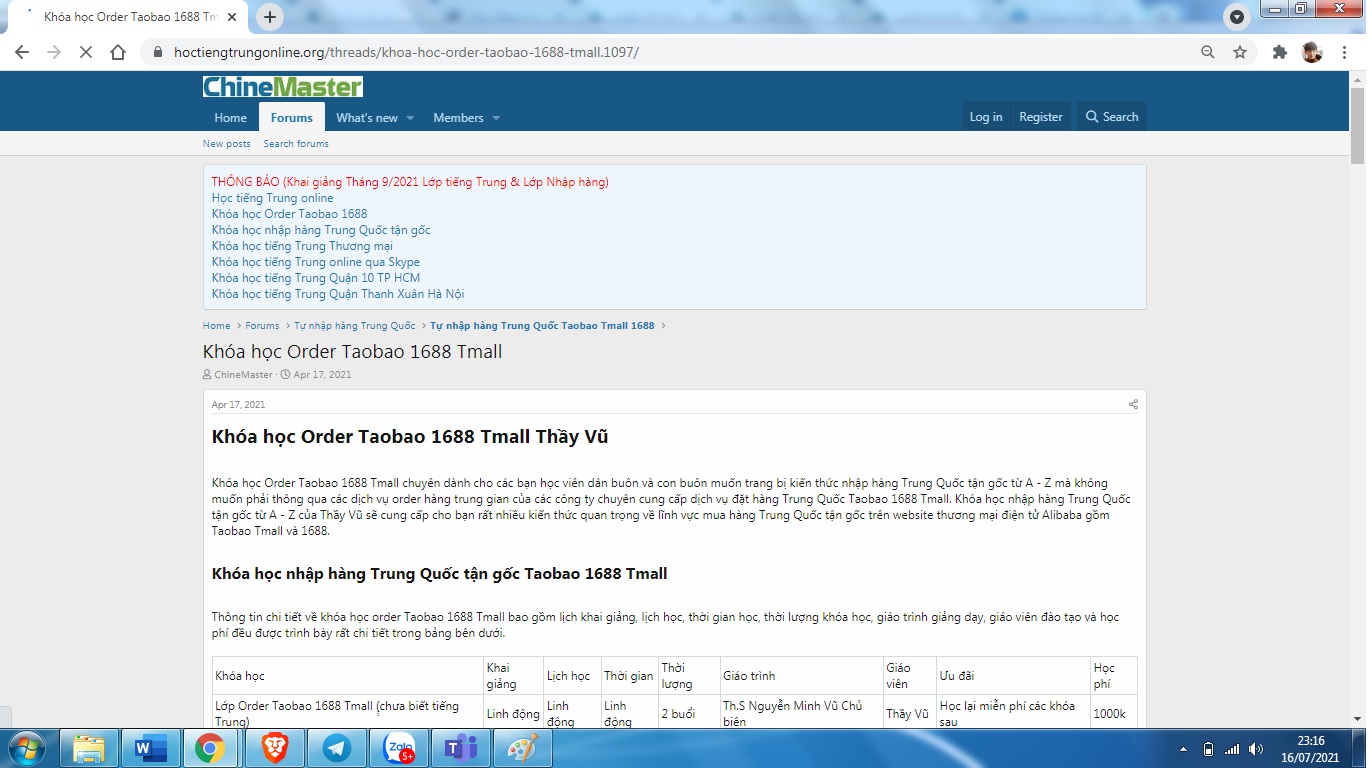
Task: Open the Extensions puzzle icon
Action: (x=1280, y=52)
